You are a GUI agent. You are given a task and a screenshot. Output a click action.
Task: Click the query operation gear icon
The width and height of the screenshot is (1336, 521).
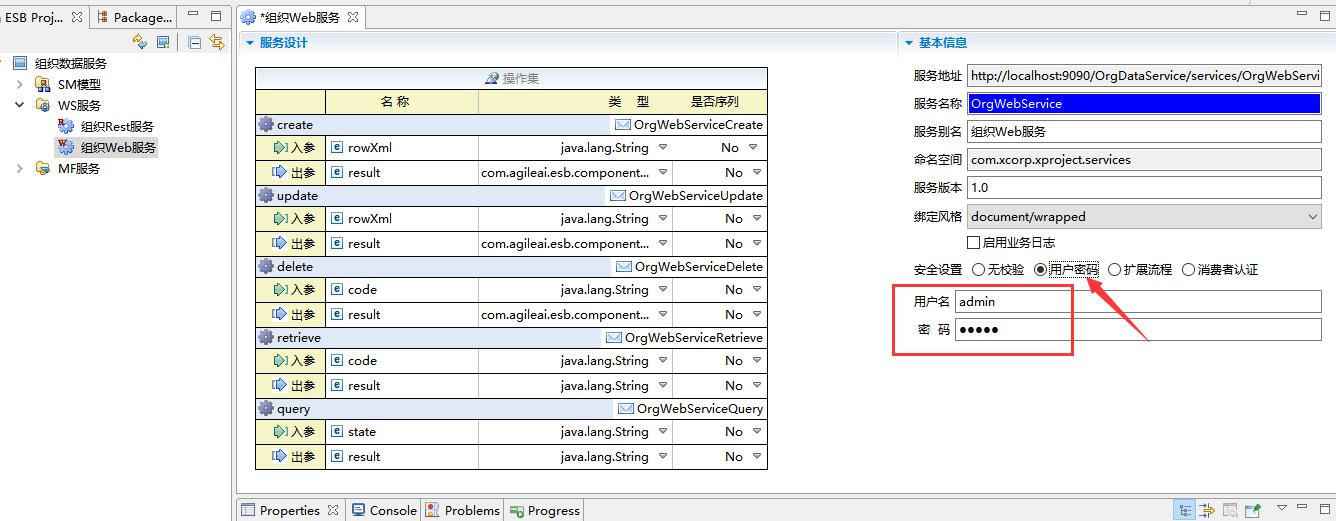coord(266,409)
